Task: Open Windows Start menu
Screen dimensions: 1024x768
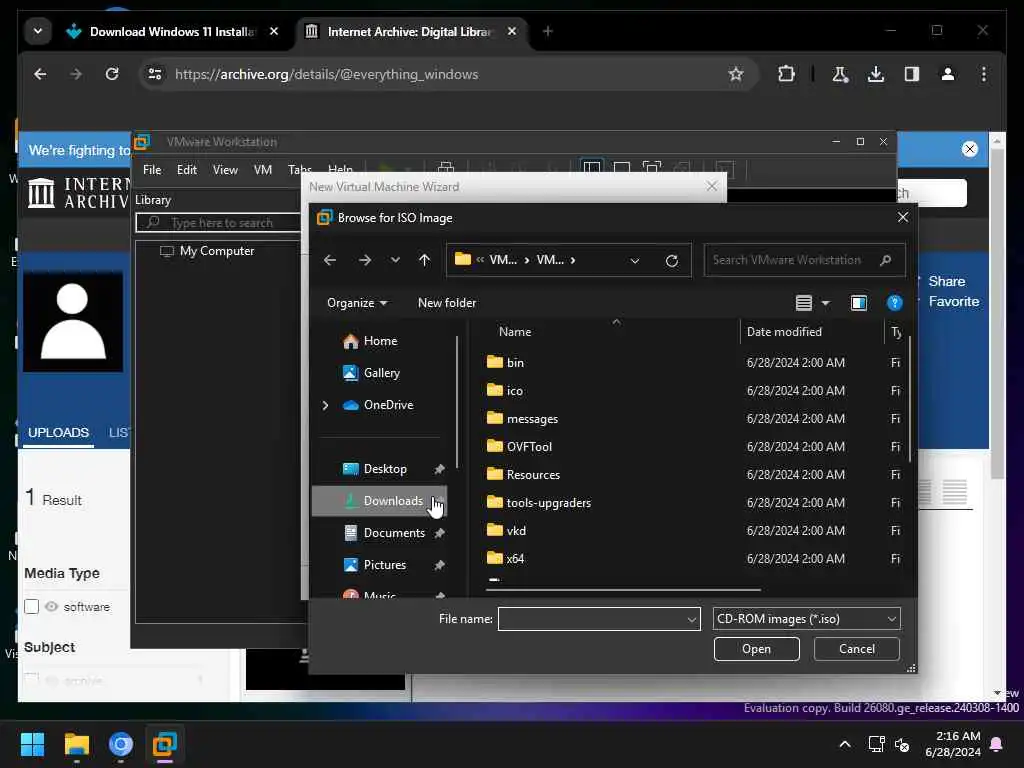Action: (32, 744)
